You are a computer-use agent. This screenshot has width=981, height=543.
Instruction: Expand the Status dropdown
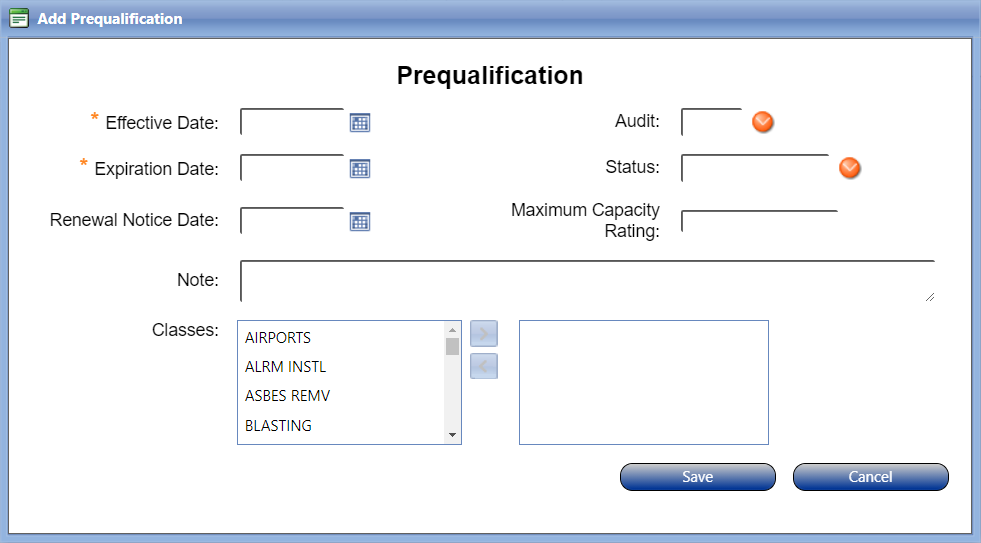tap(850, 168)
